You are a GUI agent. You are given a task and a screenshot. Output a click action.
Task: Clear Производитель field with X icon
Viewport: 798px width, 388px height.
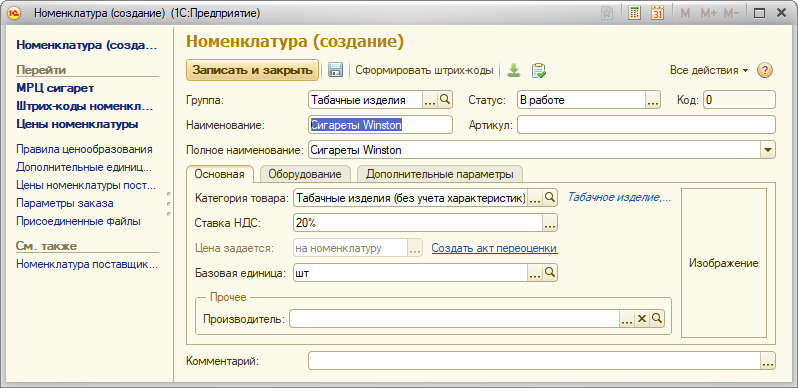[x=642, y=319]
